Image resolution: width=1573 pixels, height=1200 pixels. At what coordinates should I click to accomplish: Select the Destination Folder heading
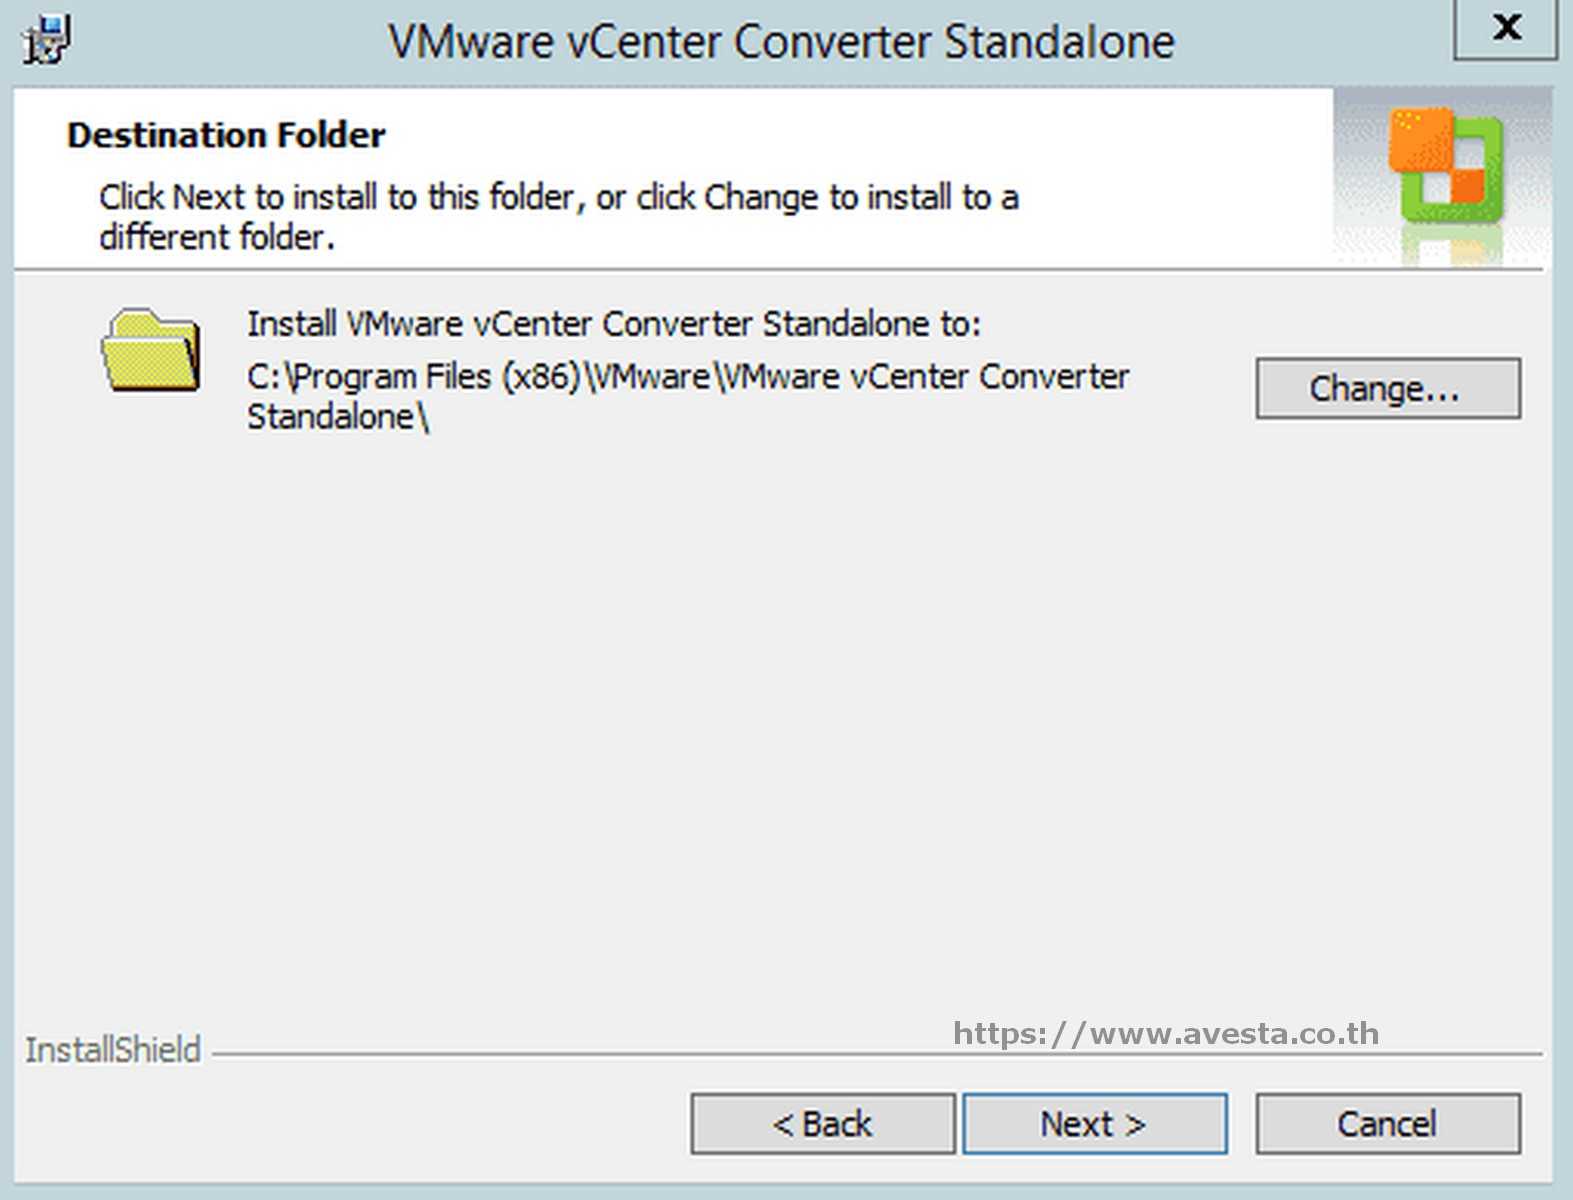pos(226,135)
